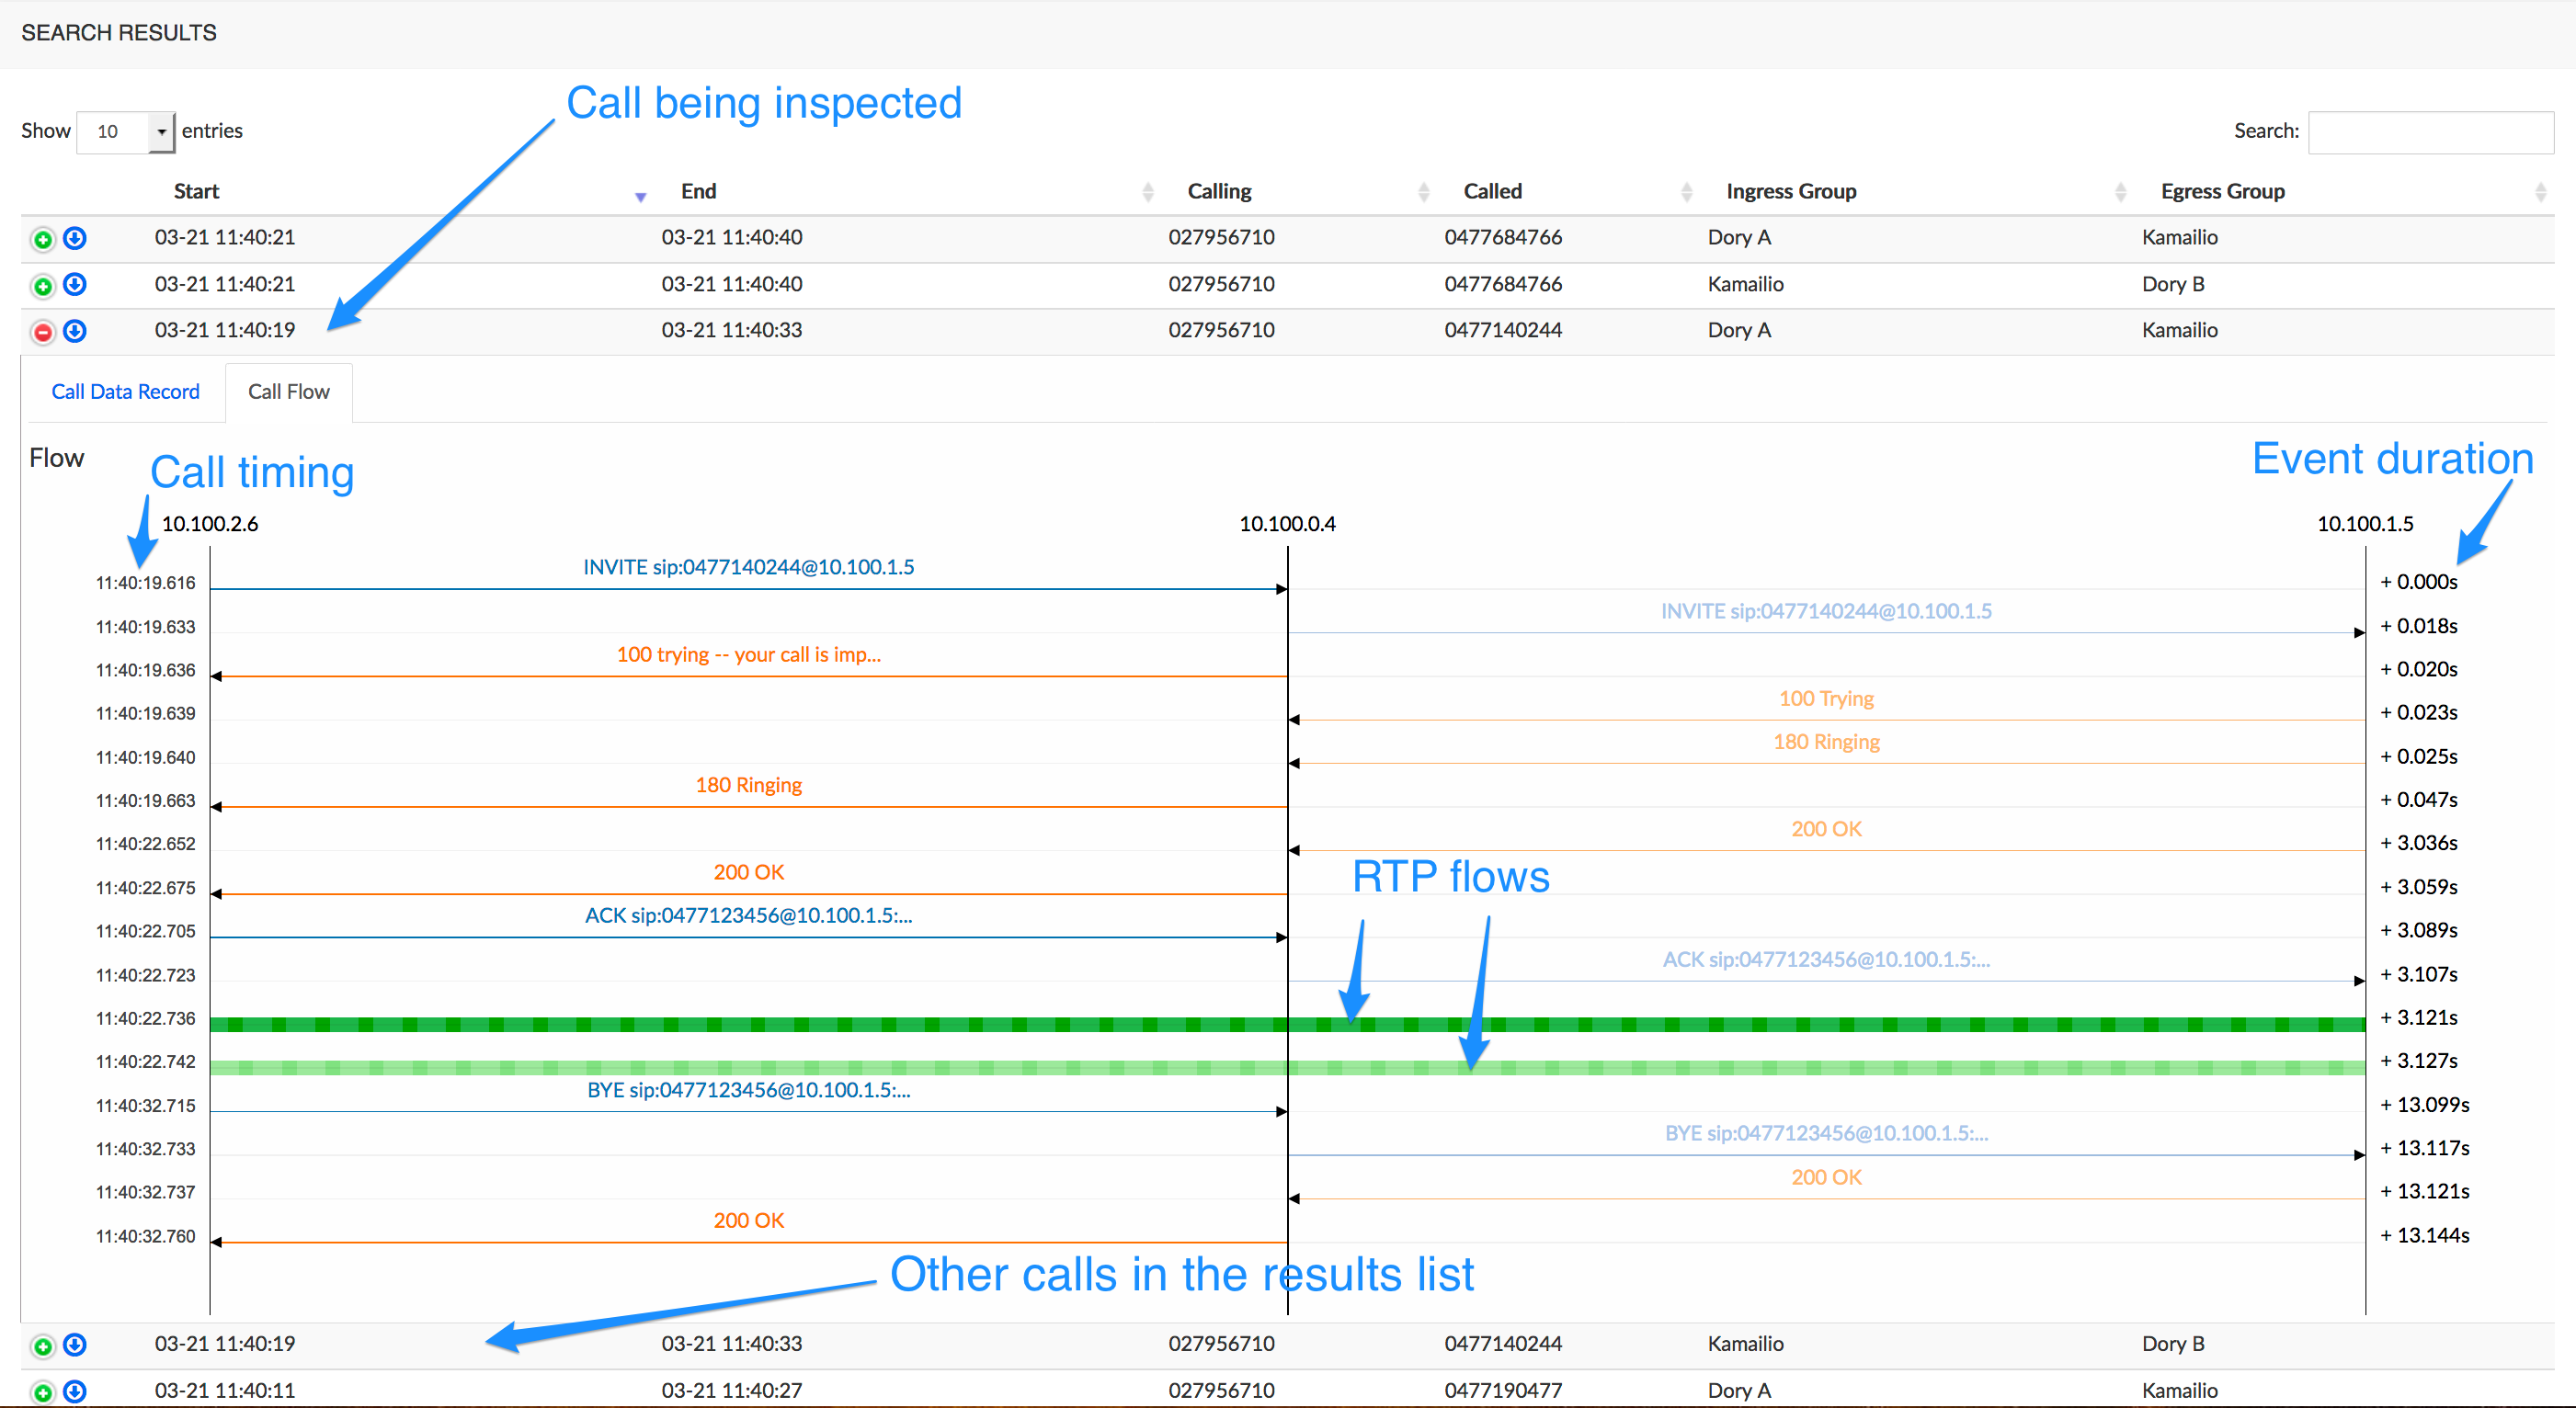
Task: Sort by the Start column
Action: coord(196,191)
